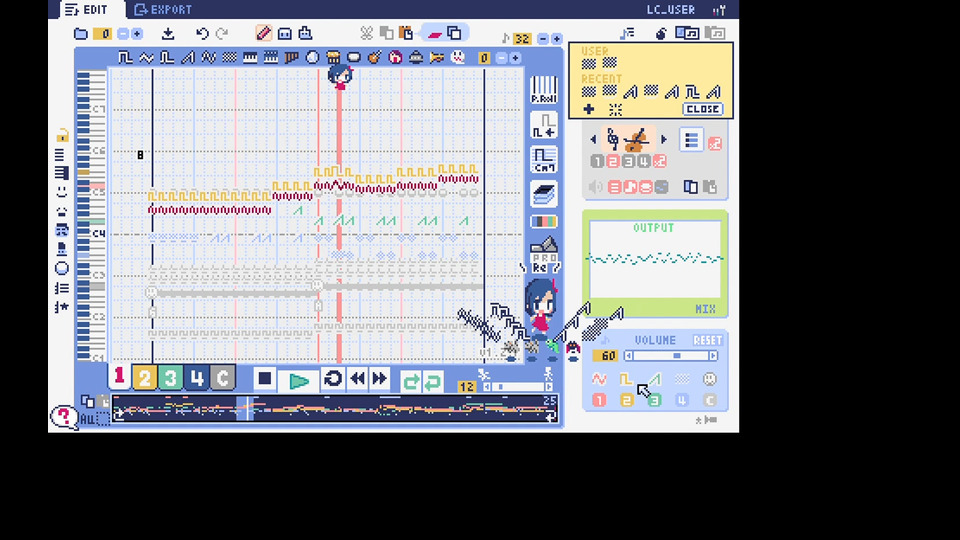Start playback with the green play button
This screenshot has height=540, width=960.
pos(299,381)
